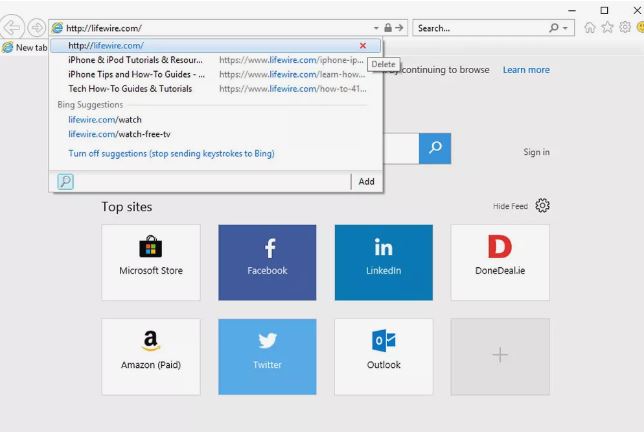Maximize the browser window
644x432 pixels.
[604, 10]
